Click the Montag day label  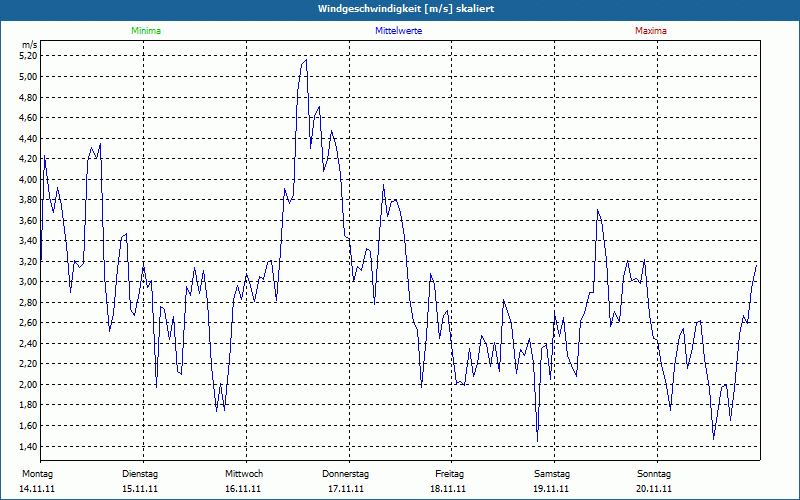[x=37, y=474]
